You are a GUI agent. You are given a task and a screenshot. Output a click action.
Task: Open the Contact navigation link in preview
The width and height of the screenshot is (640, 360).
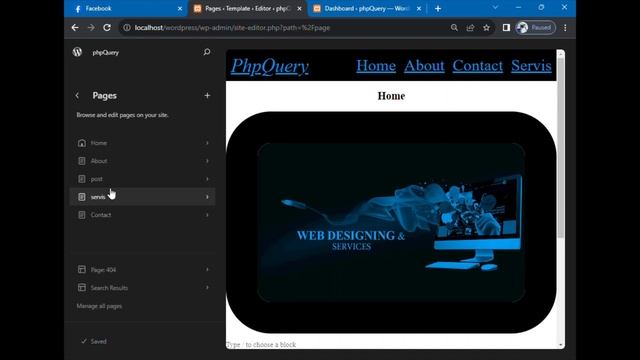coord(478,66)
